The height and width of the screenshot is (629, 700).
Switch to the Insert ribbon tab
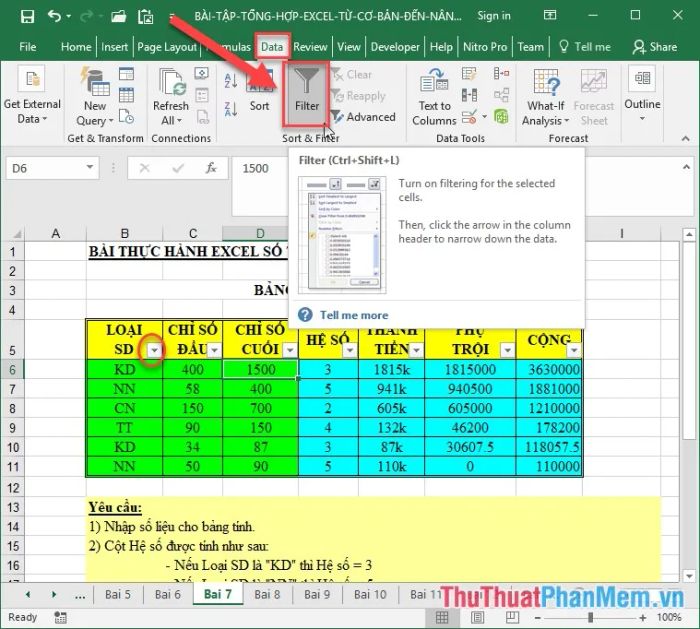pos(114,47)
